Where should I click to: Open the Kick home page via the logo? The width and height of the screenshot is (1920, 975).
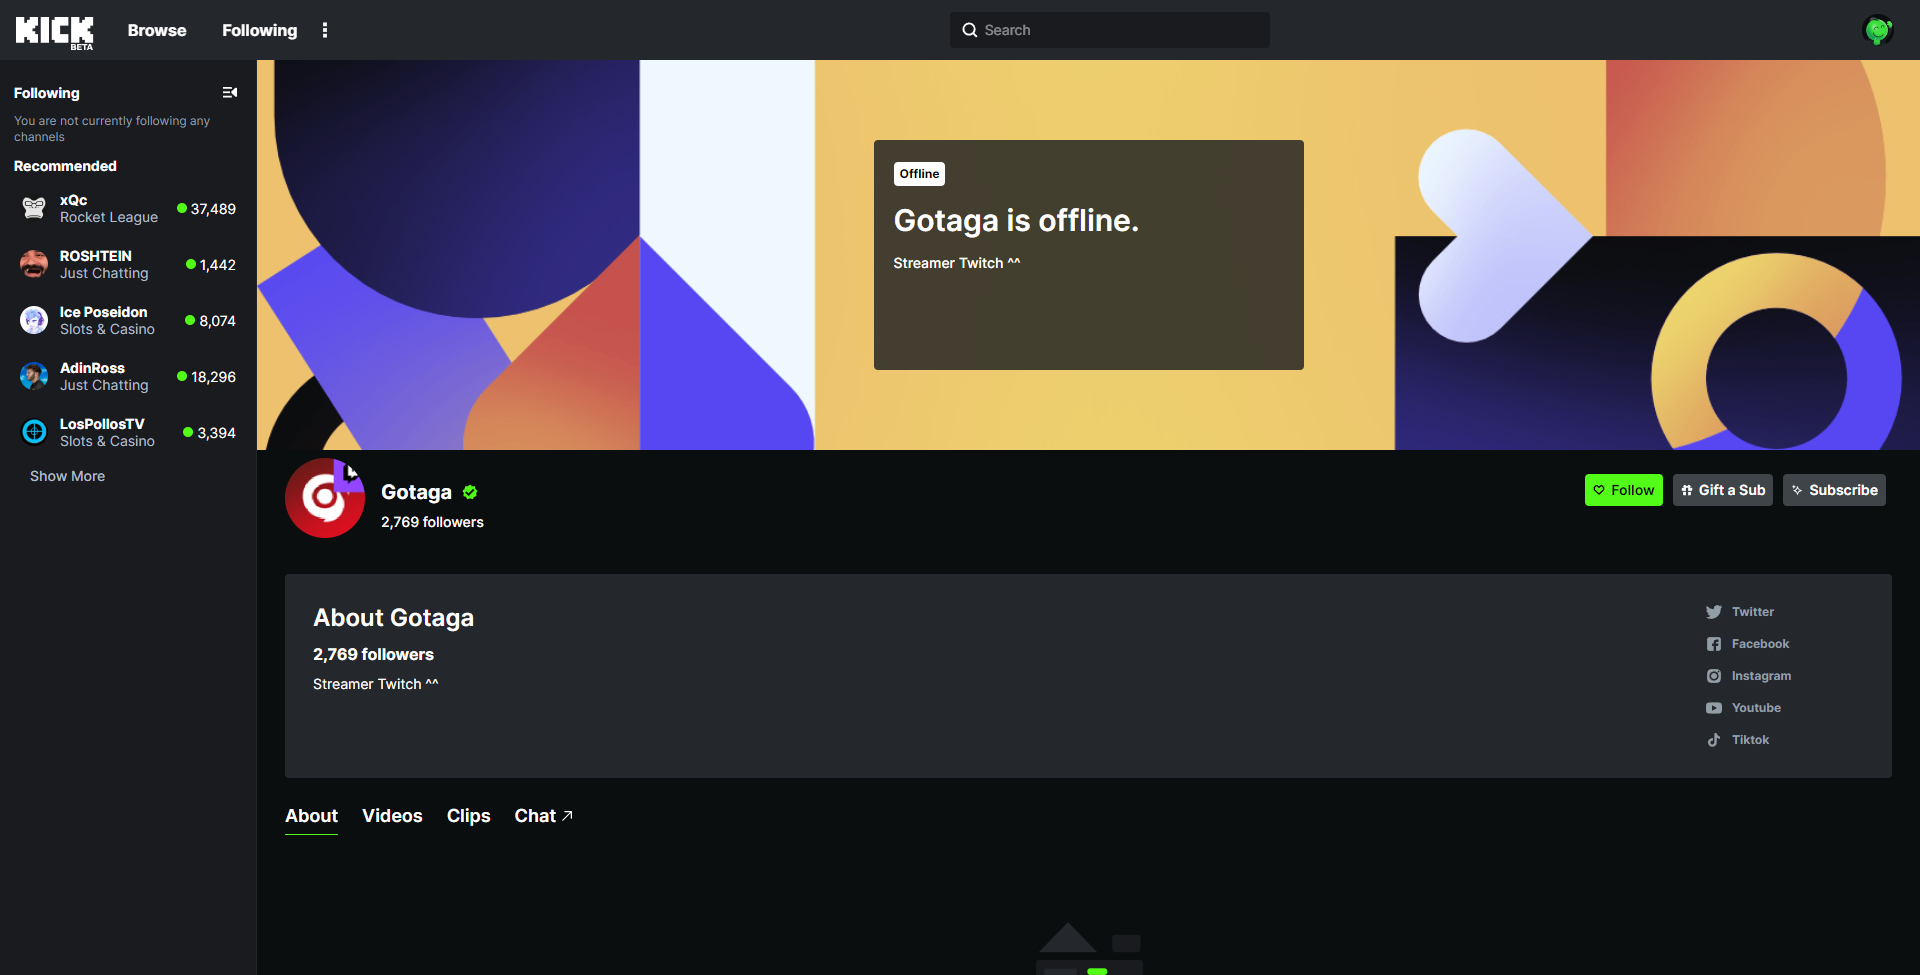click(54, 30)
